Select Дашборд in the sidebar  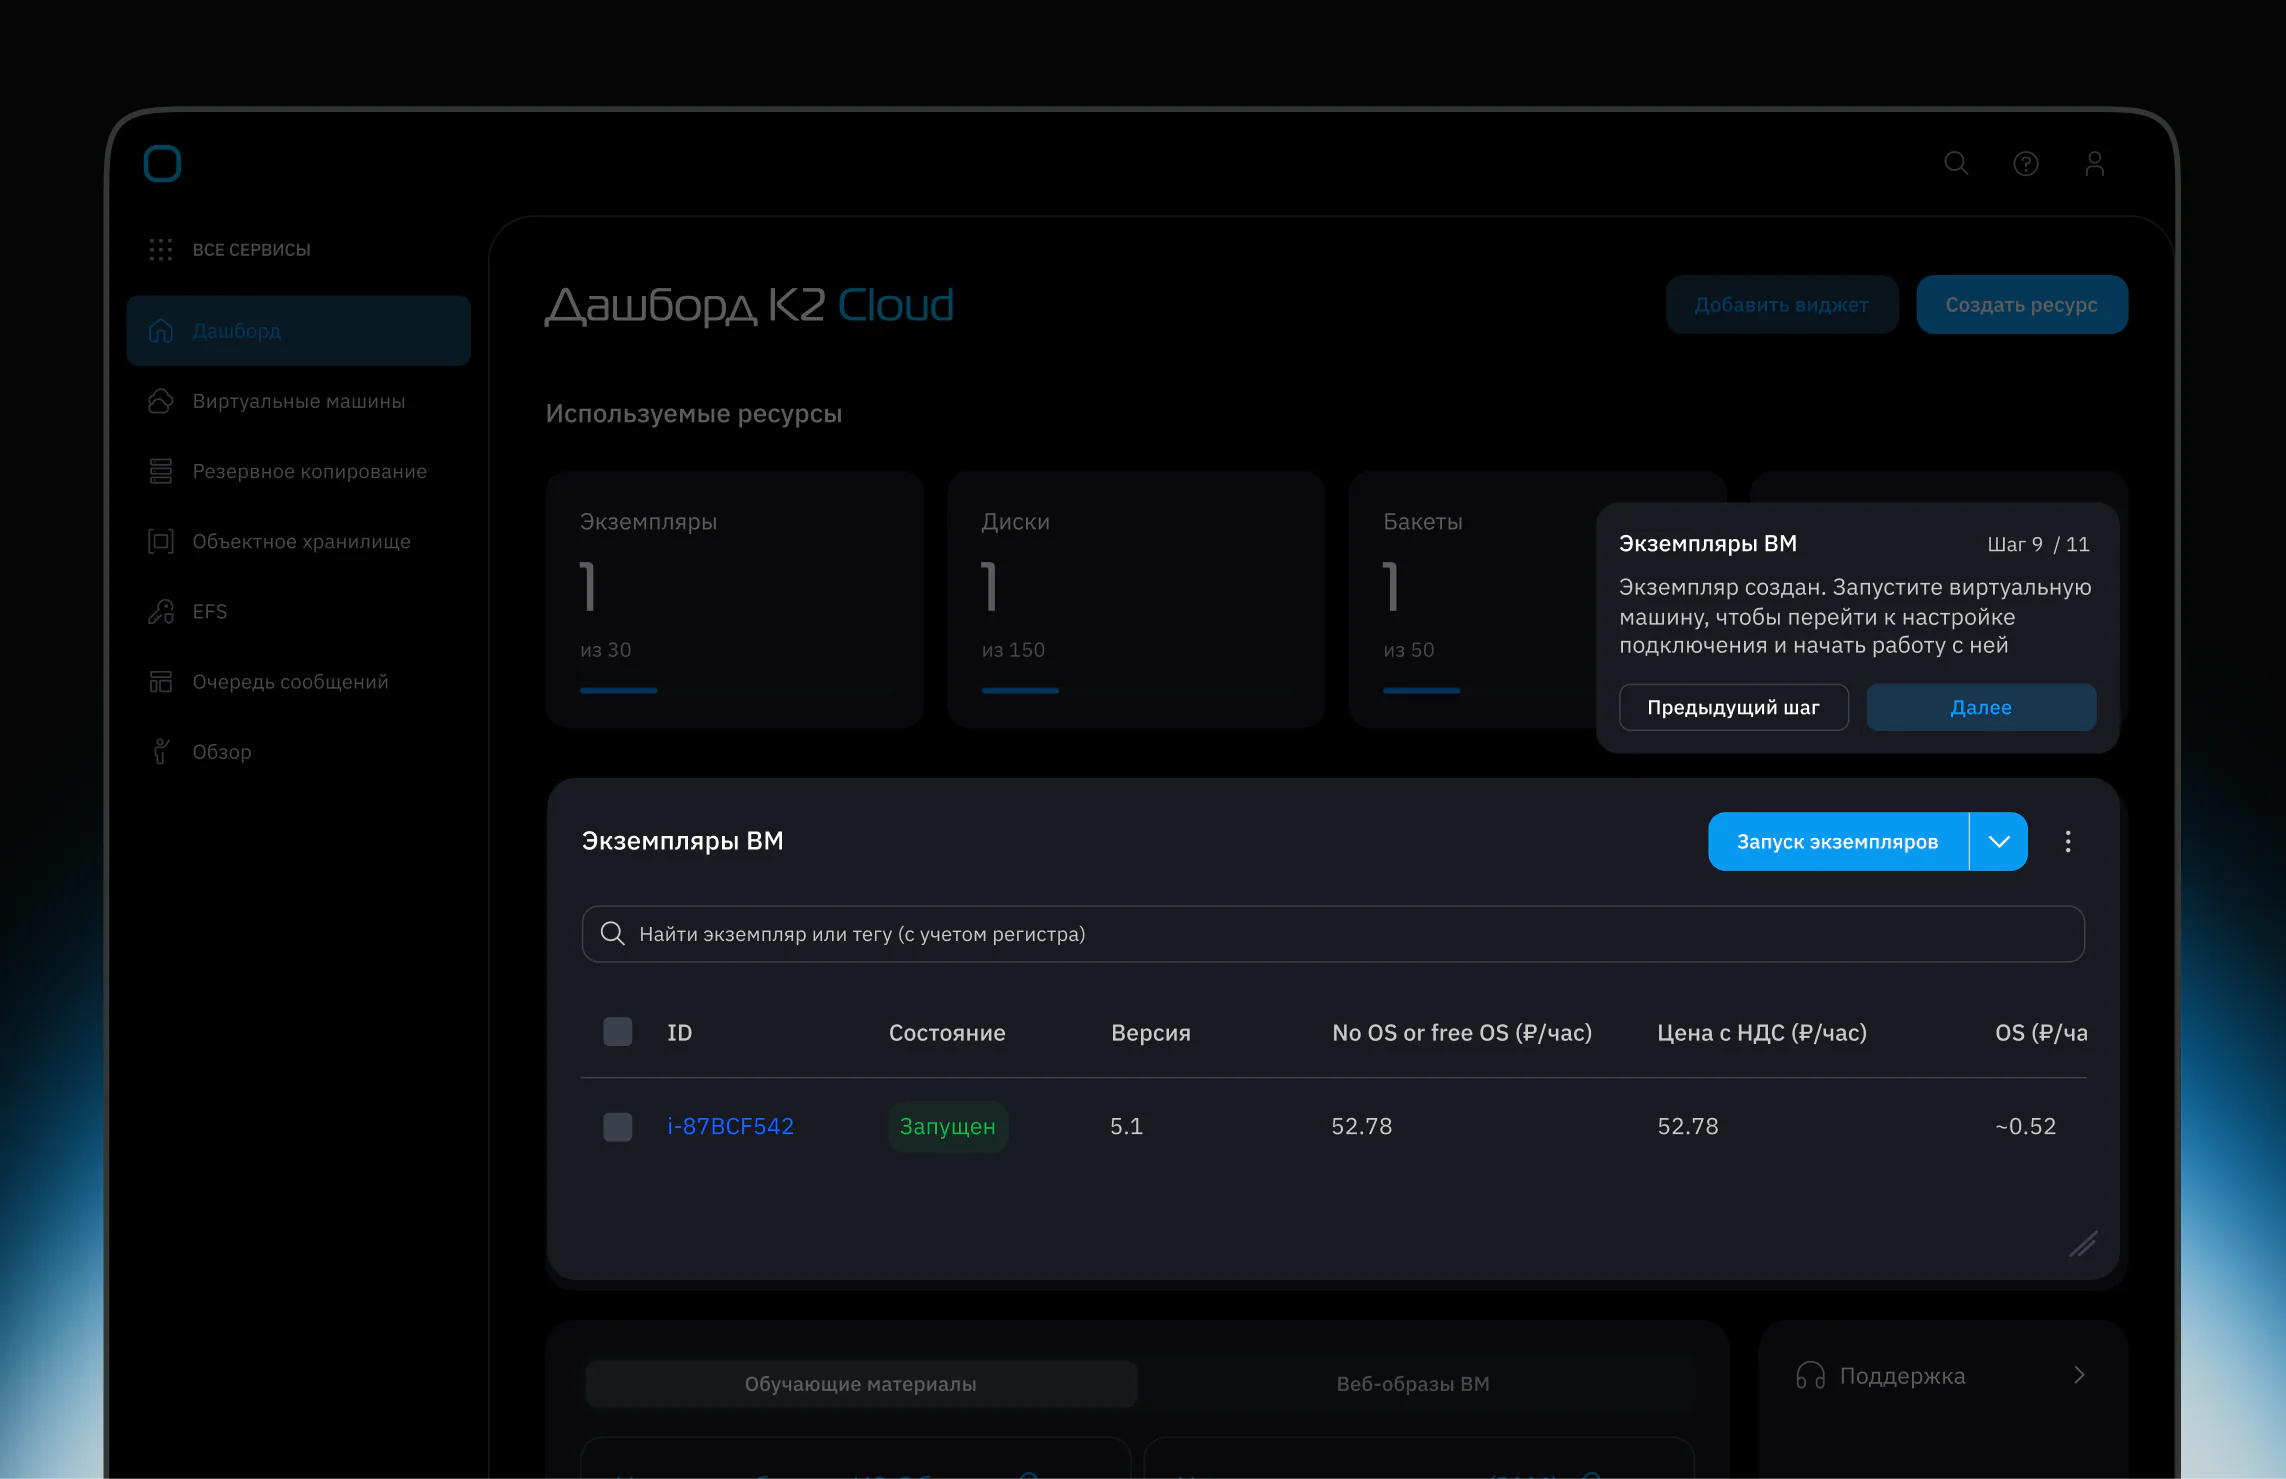(298, 330)
